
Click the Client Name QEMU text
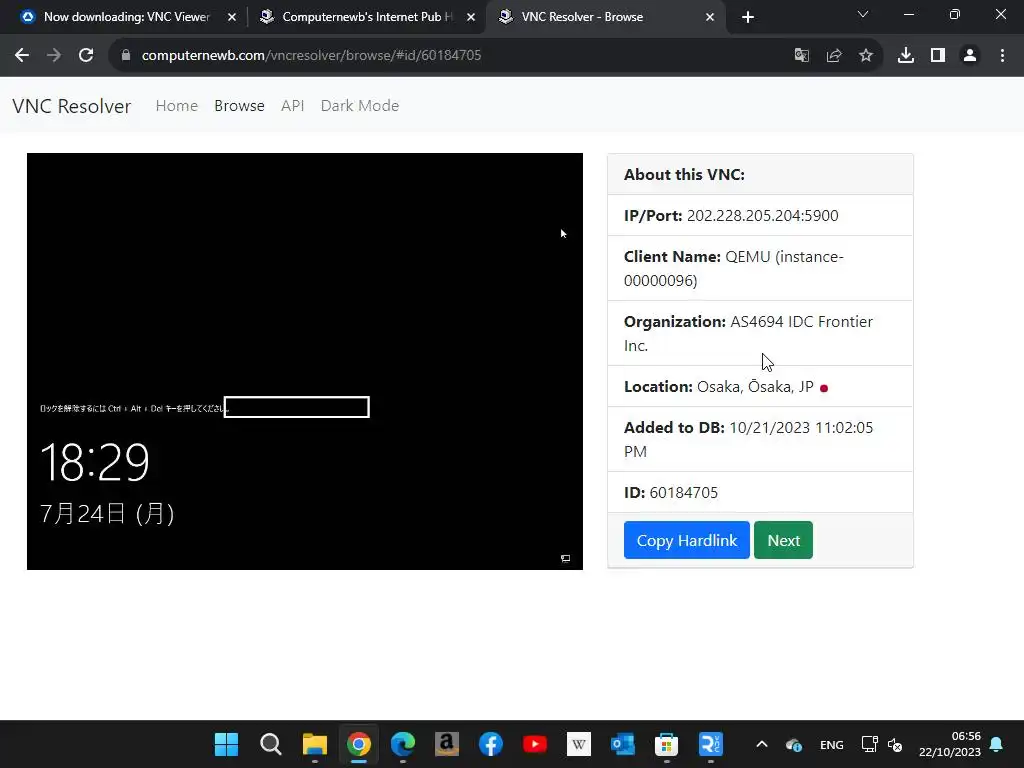733,268
